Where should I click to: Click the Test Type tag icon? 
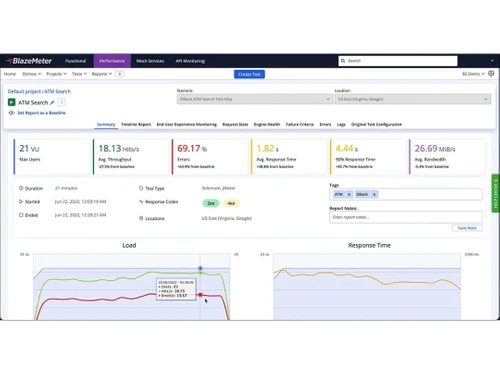pyautogui.click(x=141, y=188)
